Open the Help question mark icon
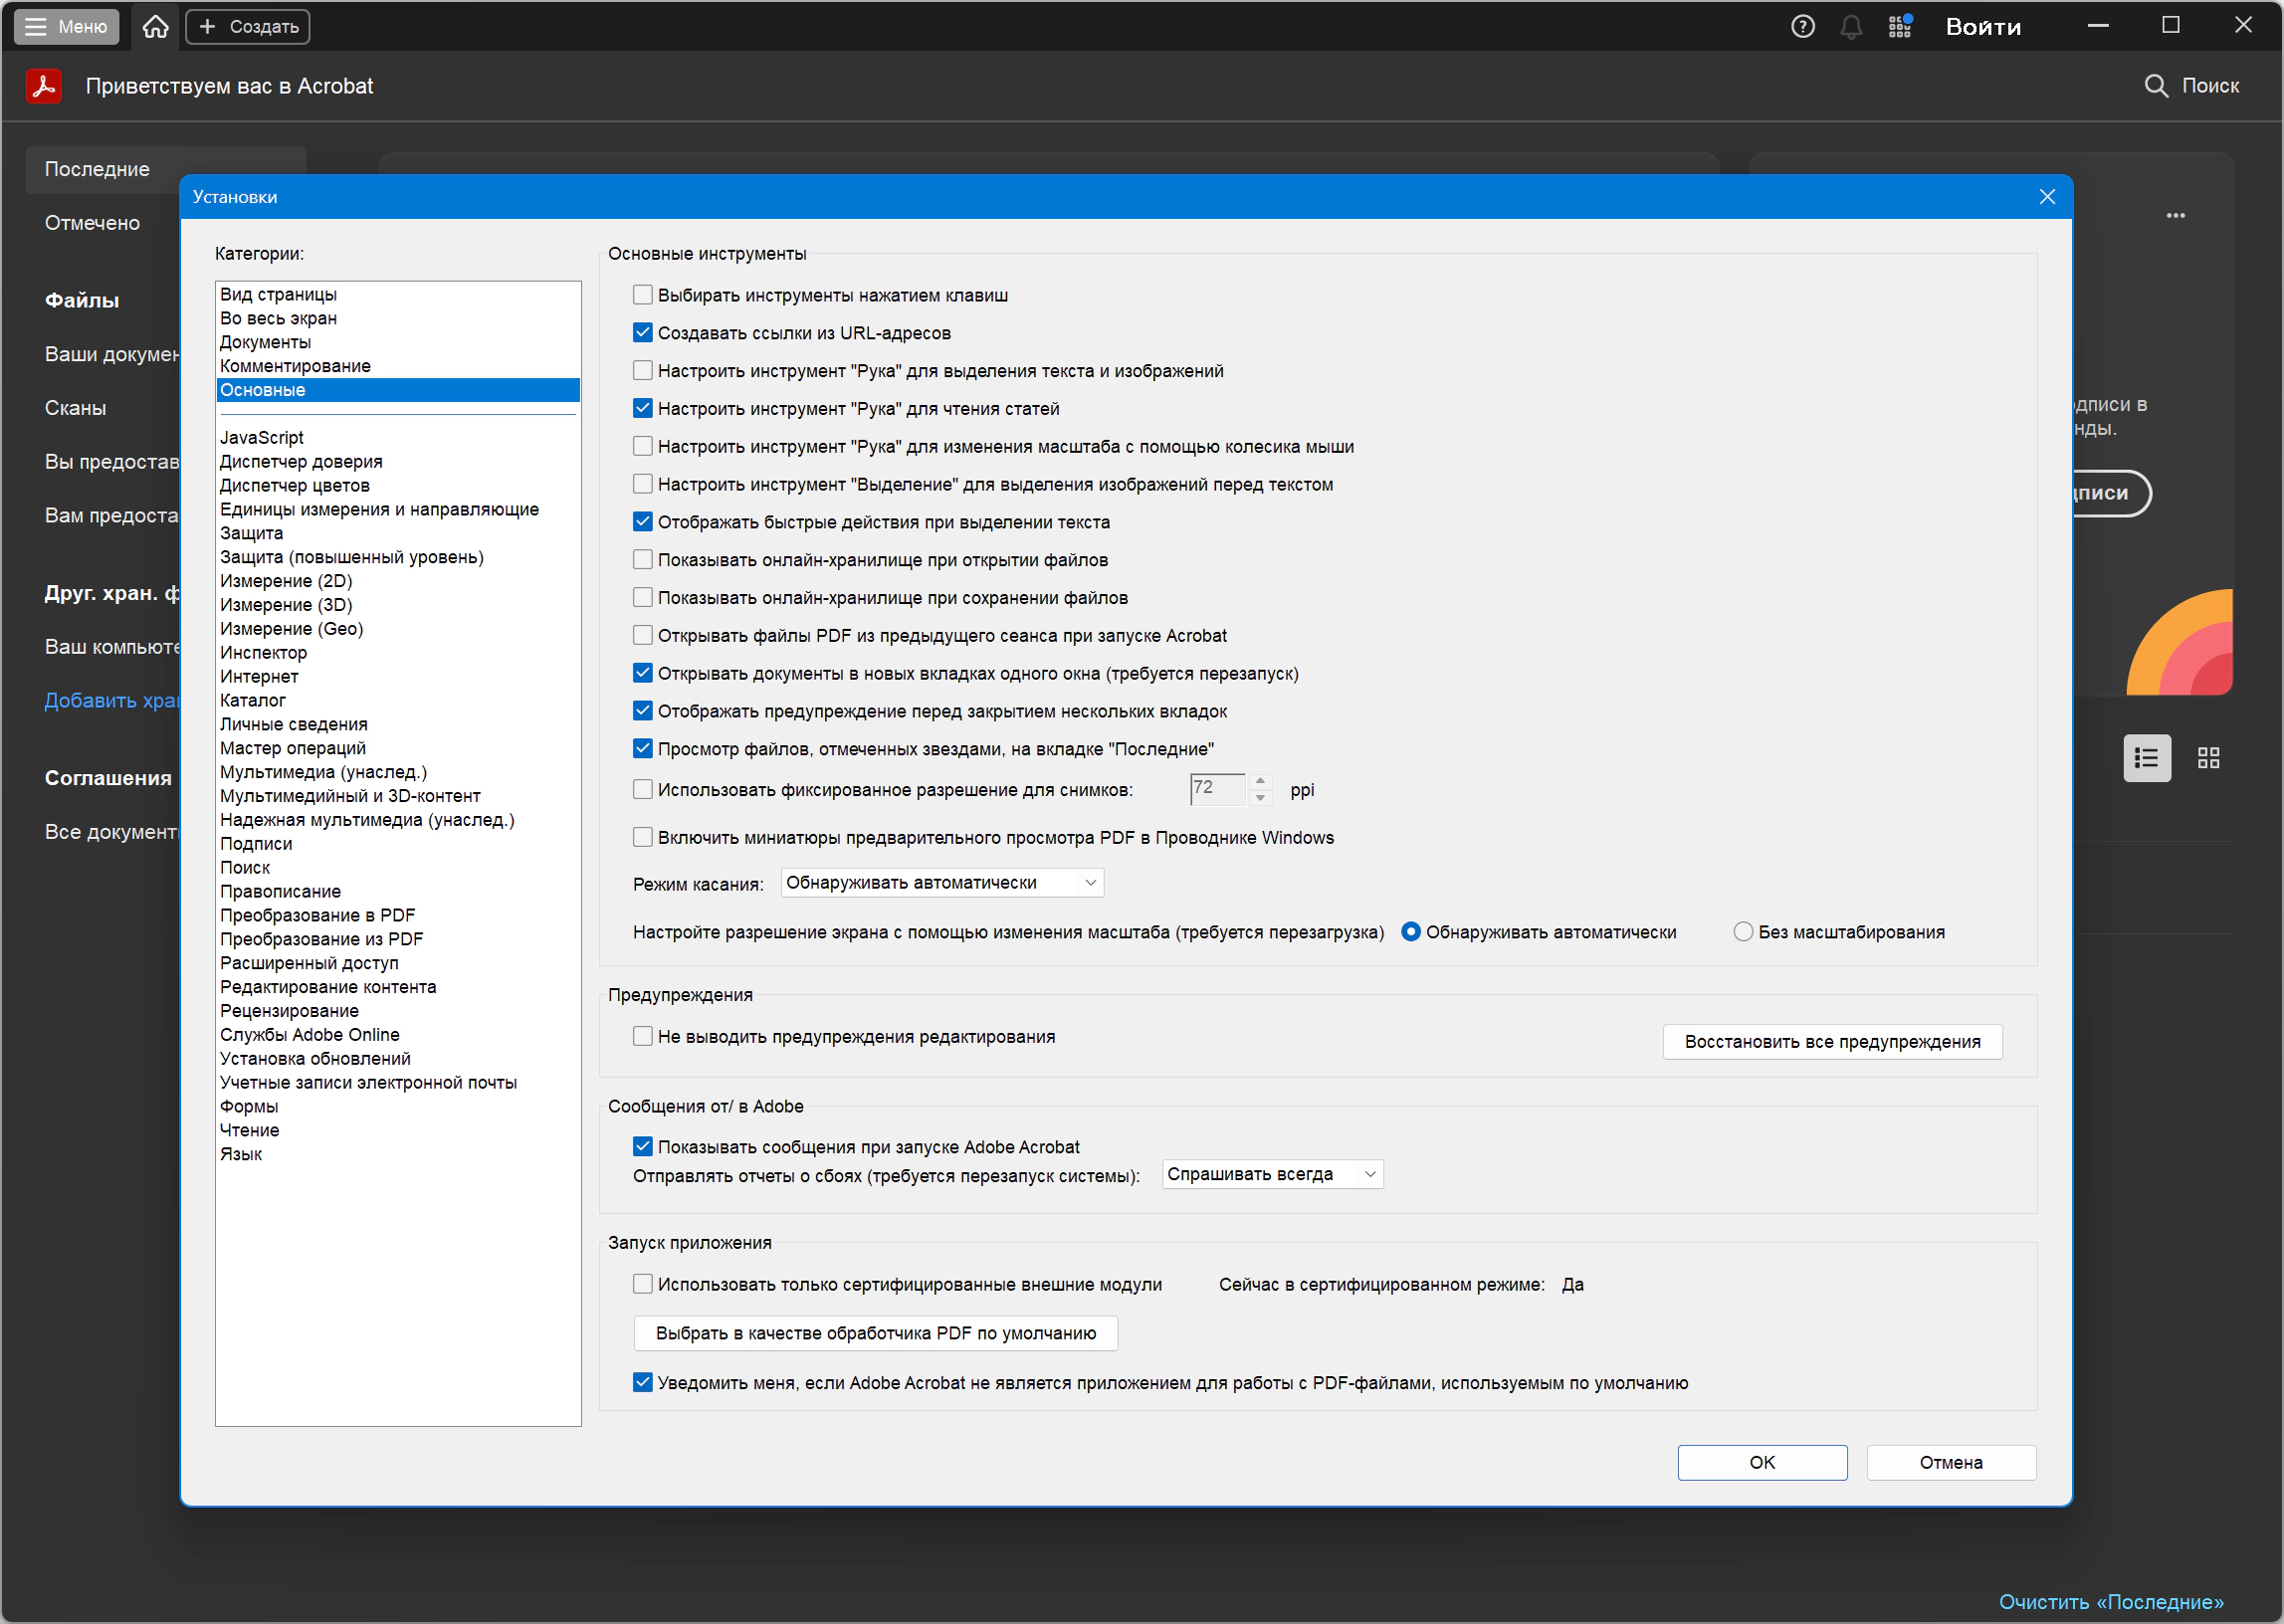This screenshot has height=1624, width=2284. tap(1802, 27)
